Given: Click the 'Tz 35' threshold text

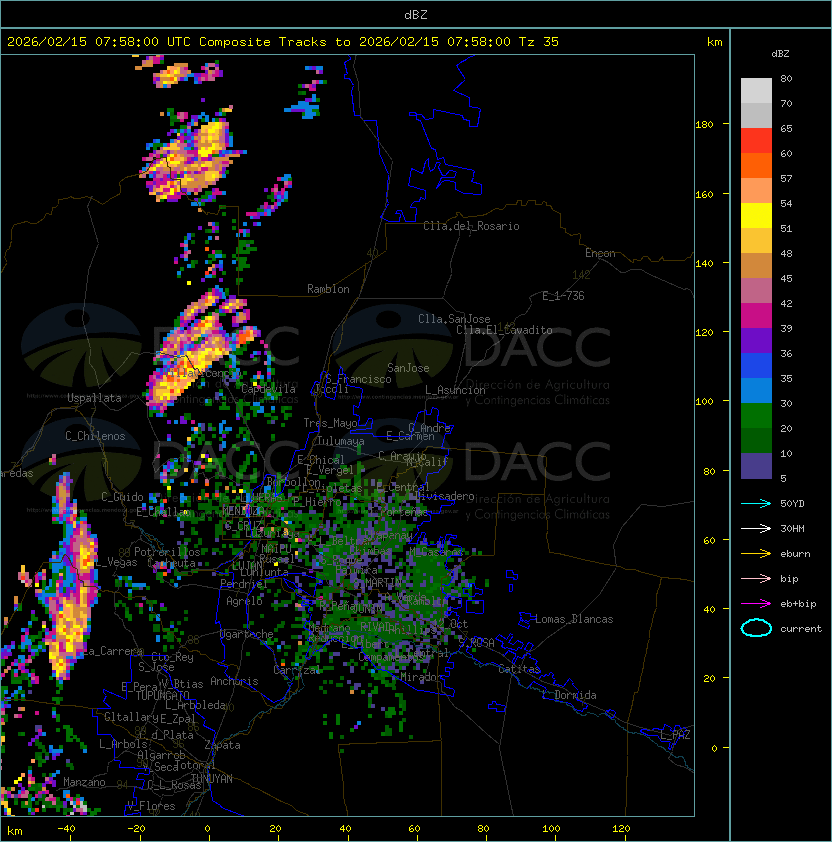Looking at the screenshot, I should pos(539,42).
